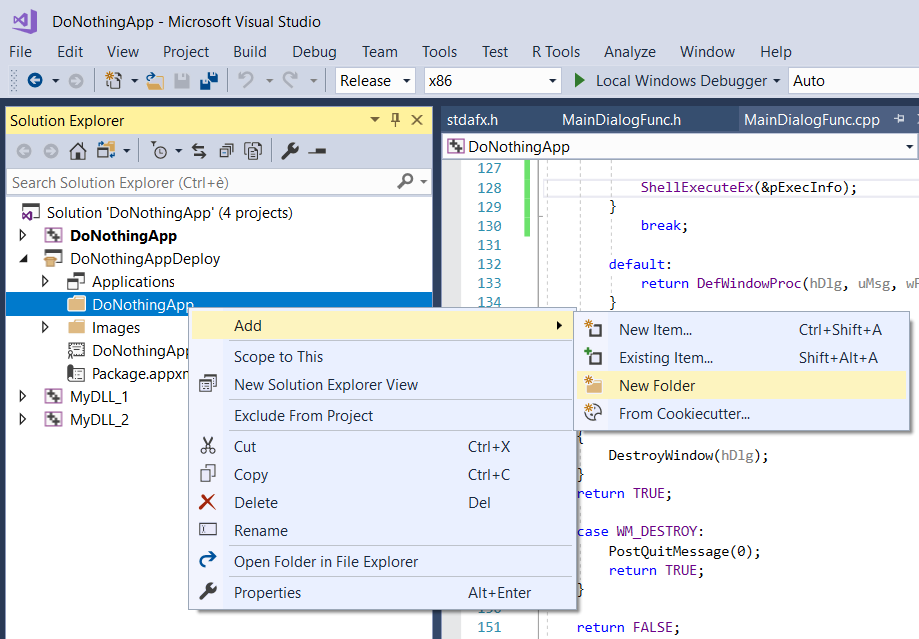
Task: Click the Open File folder icon in toolbar
Action: pyautogui.click(x=155, y=80)
